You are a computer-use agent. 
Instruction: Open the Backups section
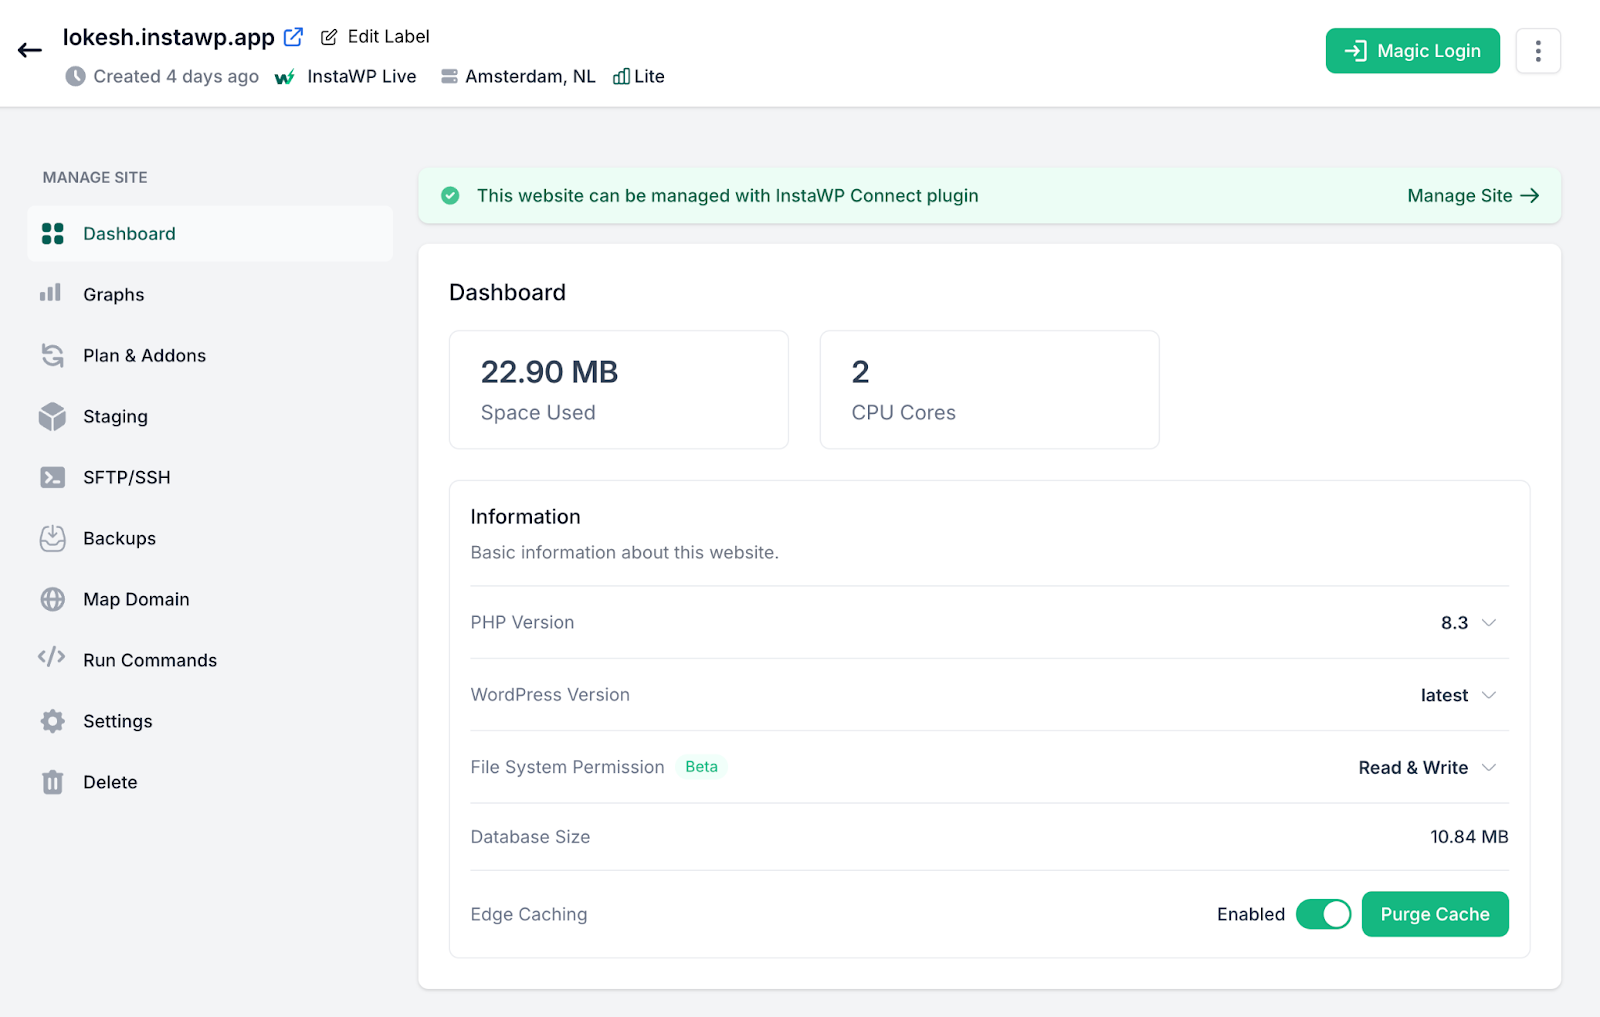(210, 539)
